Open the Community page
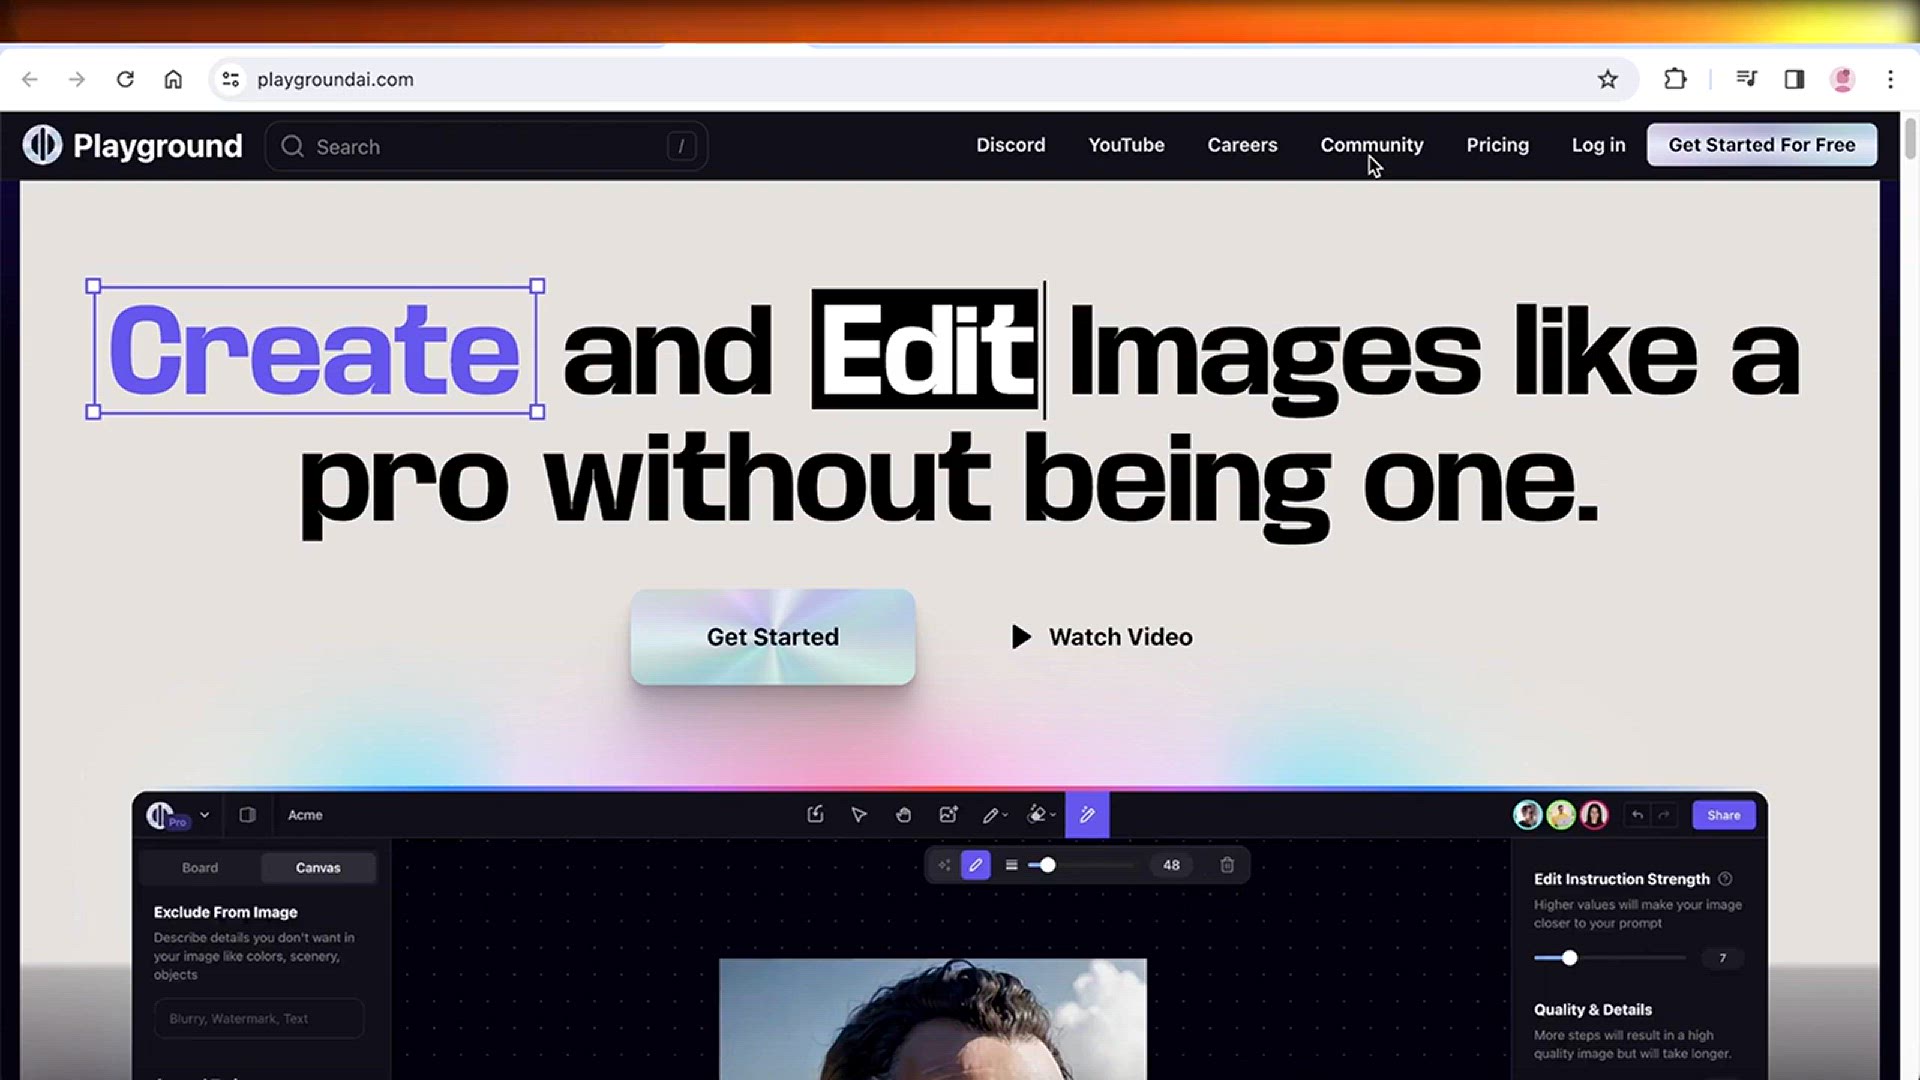This screenshot has width=1920, height=1080. [1372, 145]
